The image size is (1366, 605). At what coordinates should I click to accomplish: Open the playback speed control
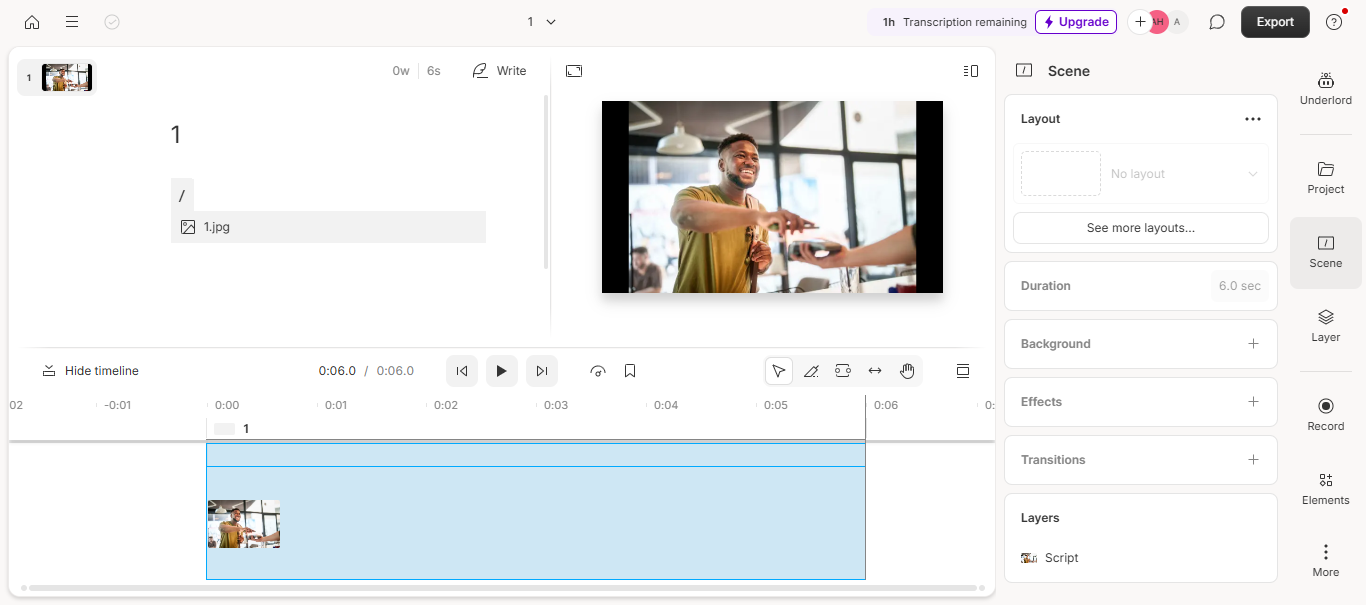(x=597, y=370)
